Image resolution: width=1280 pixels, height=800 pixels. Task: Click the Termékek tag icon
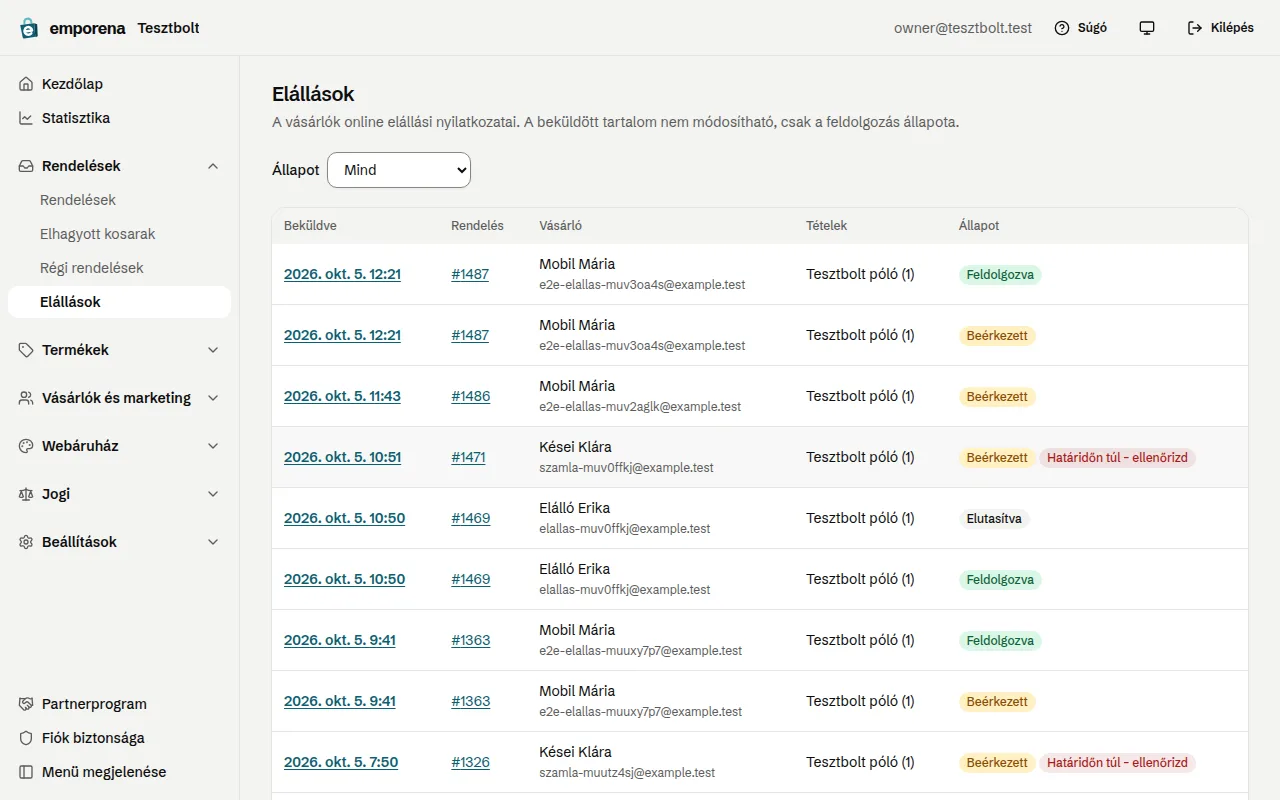(x=26, y=350)
